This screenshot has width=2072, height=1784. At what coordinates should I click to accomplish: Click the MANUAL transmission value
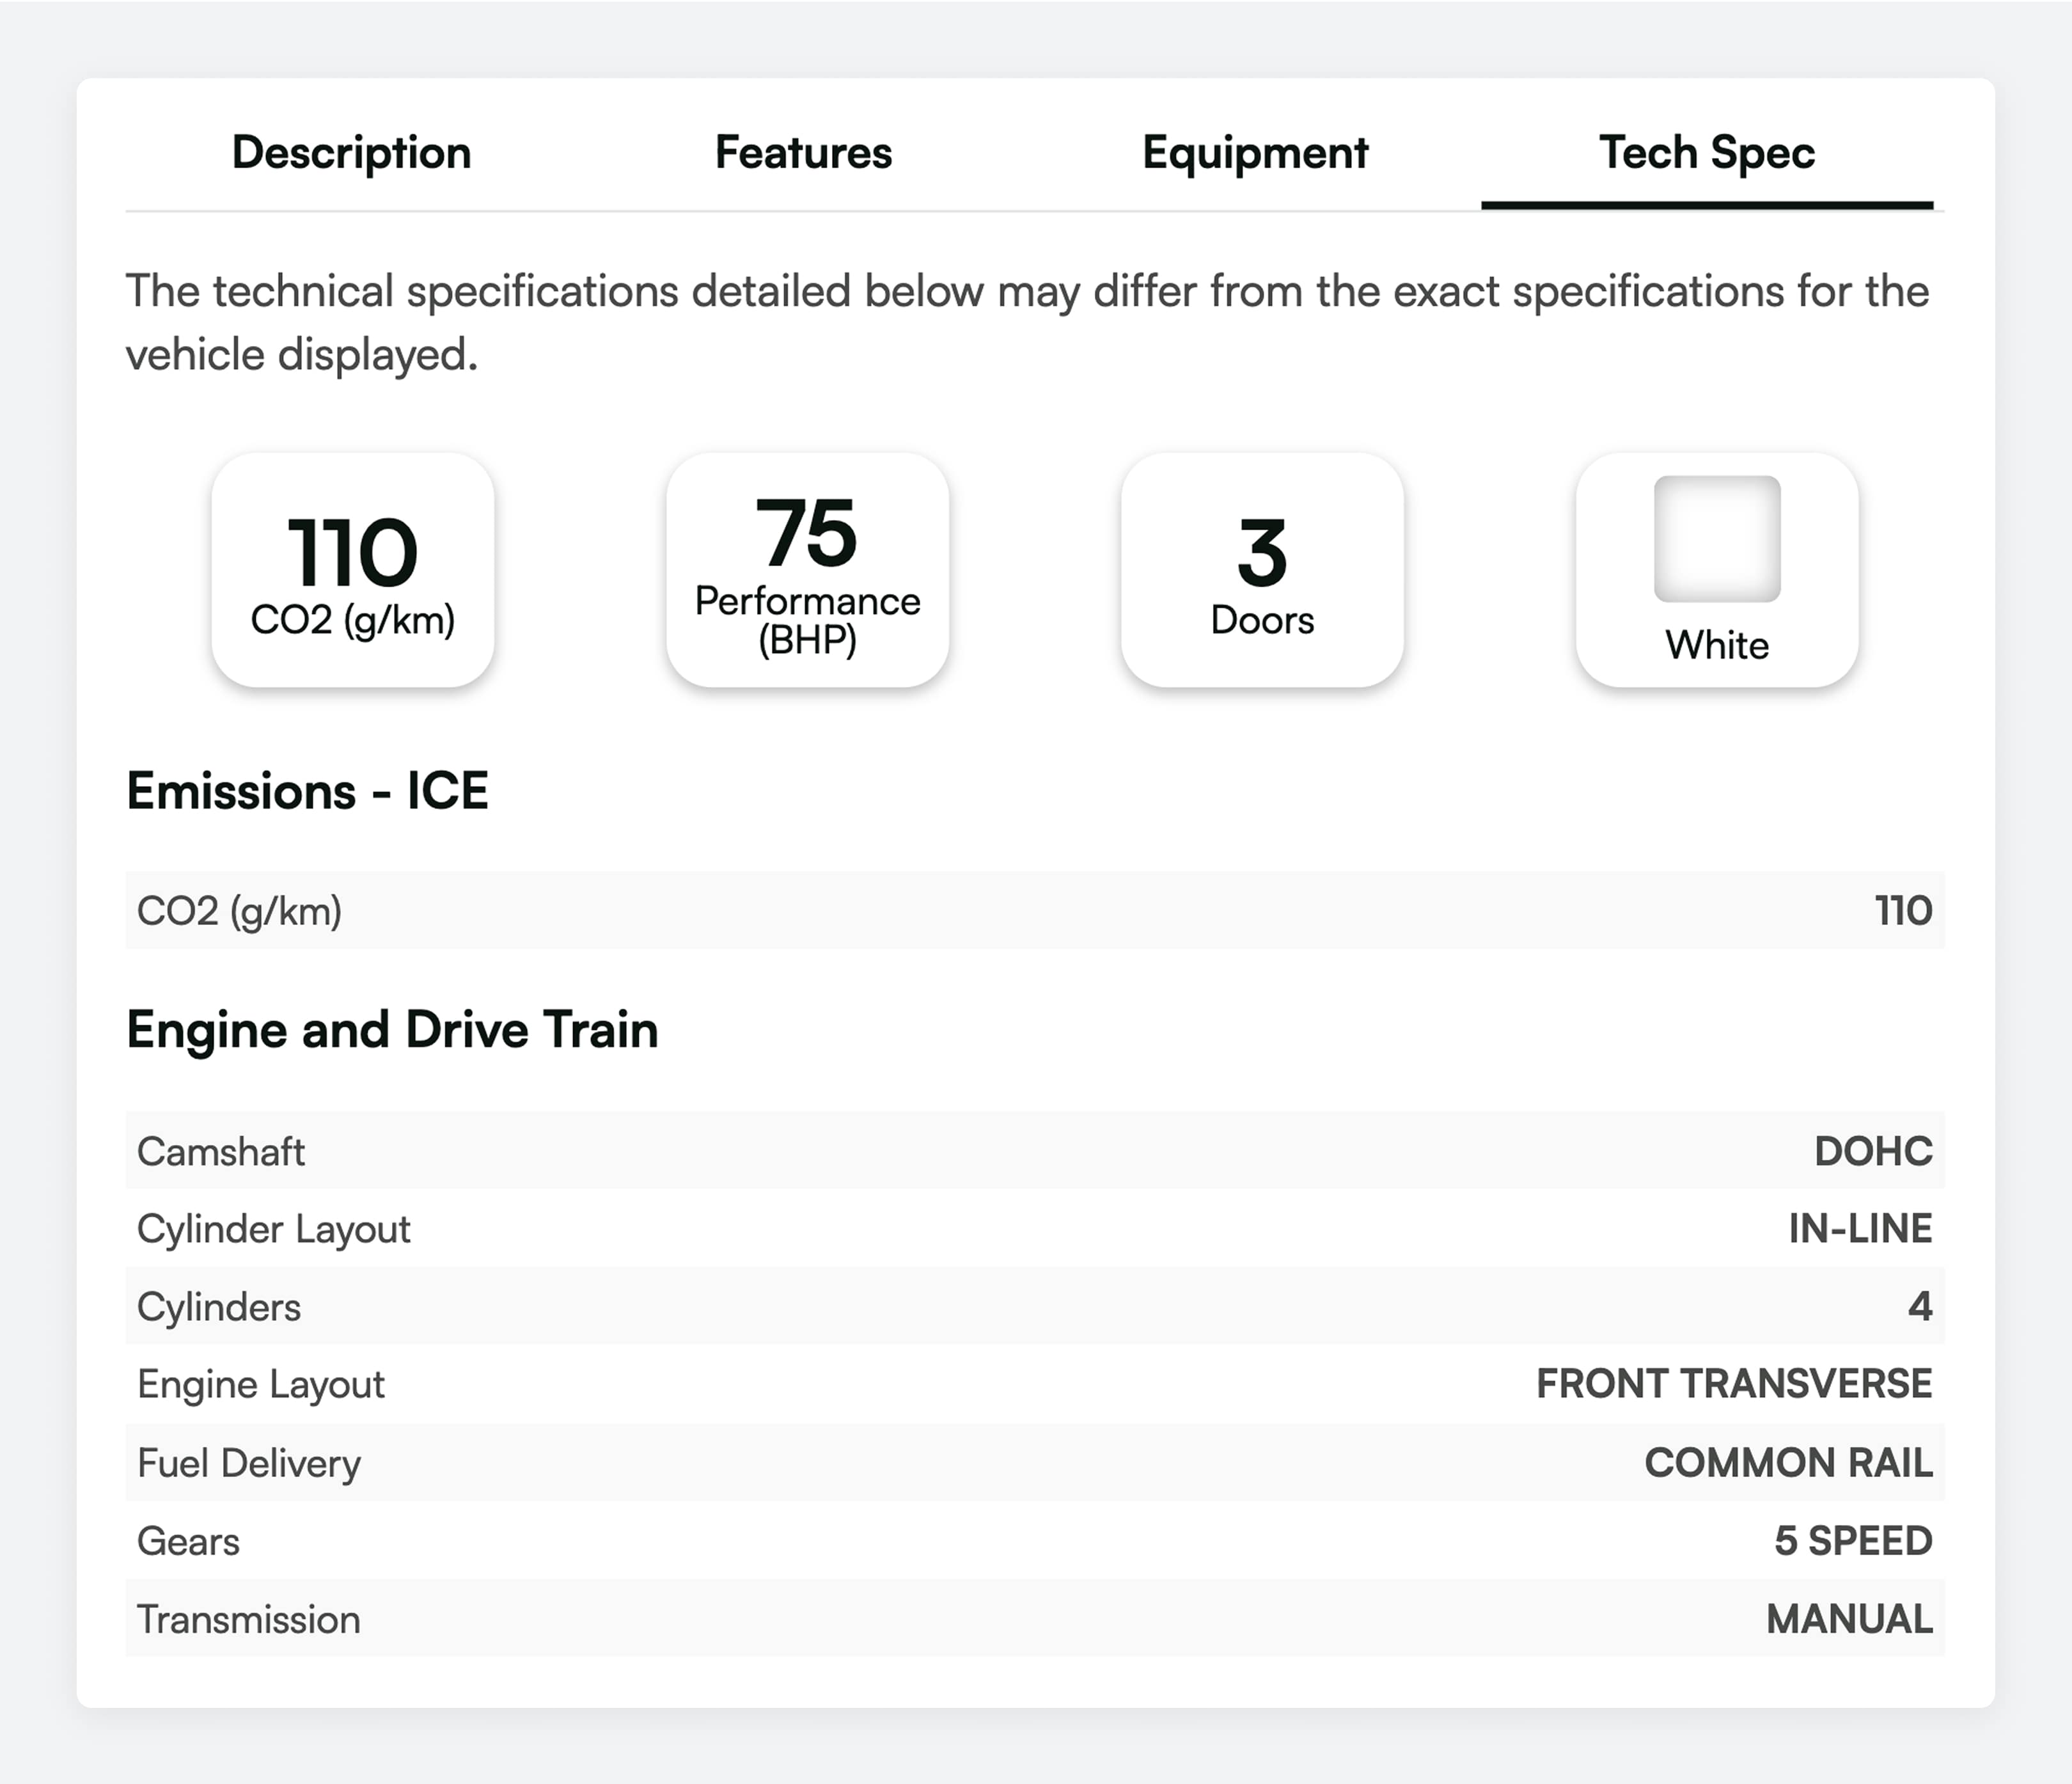click(x=1848, y=1619)
